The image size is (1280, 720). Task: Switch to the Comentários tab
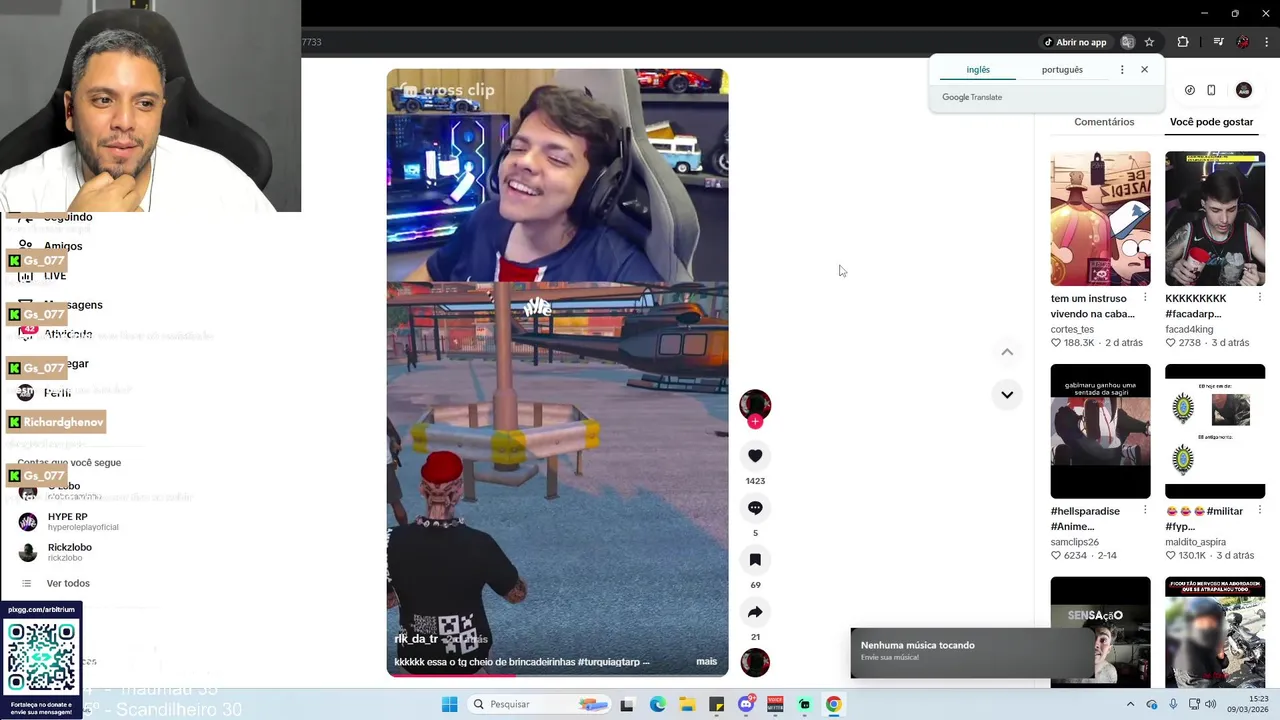(x=1104, y=122)
